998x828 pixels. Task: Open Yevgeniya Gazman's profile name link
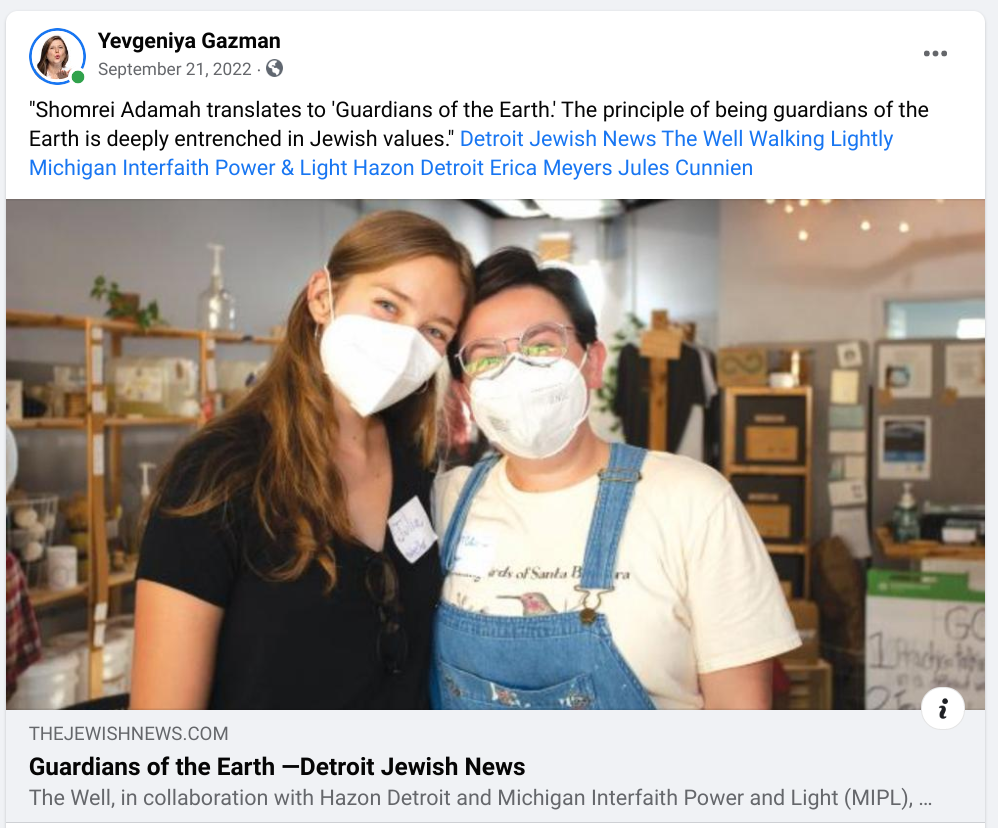[x=189, y=41]
